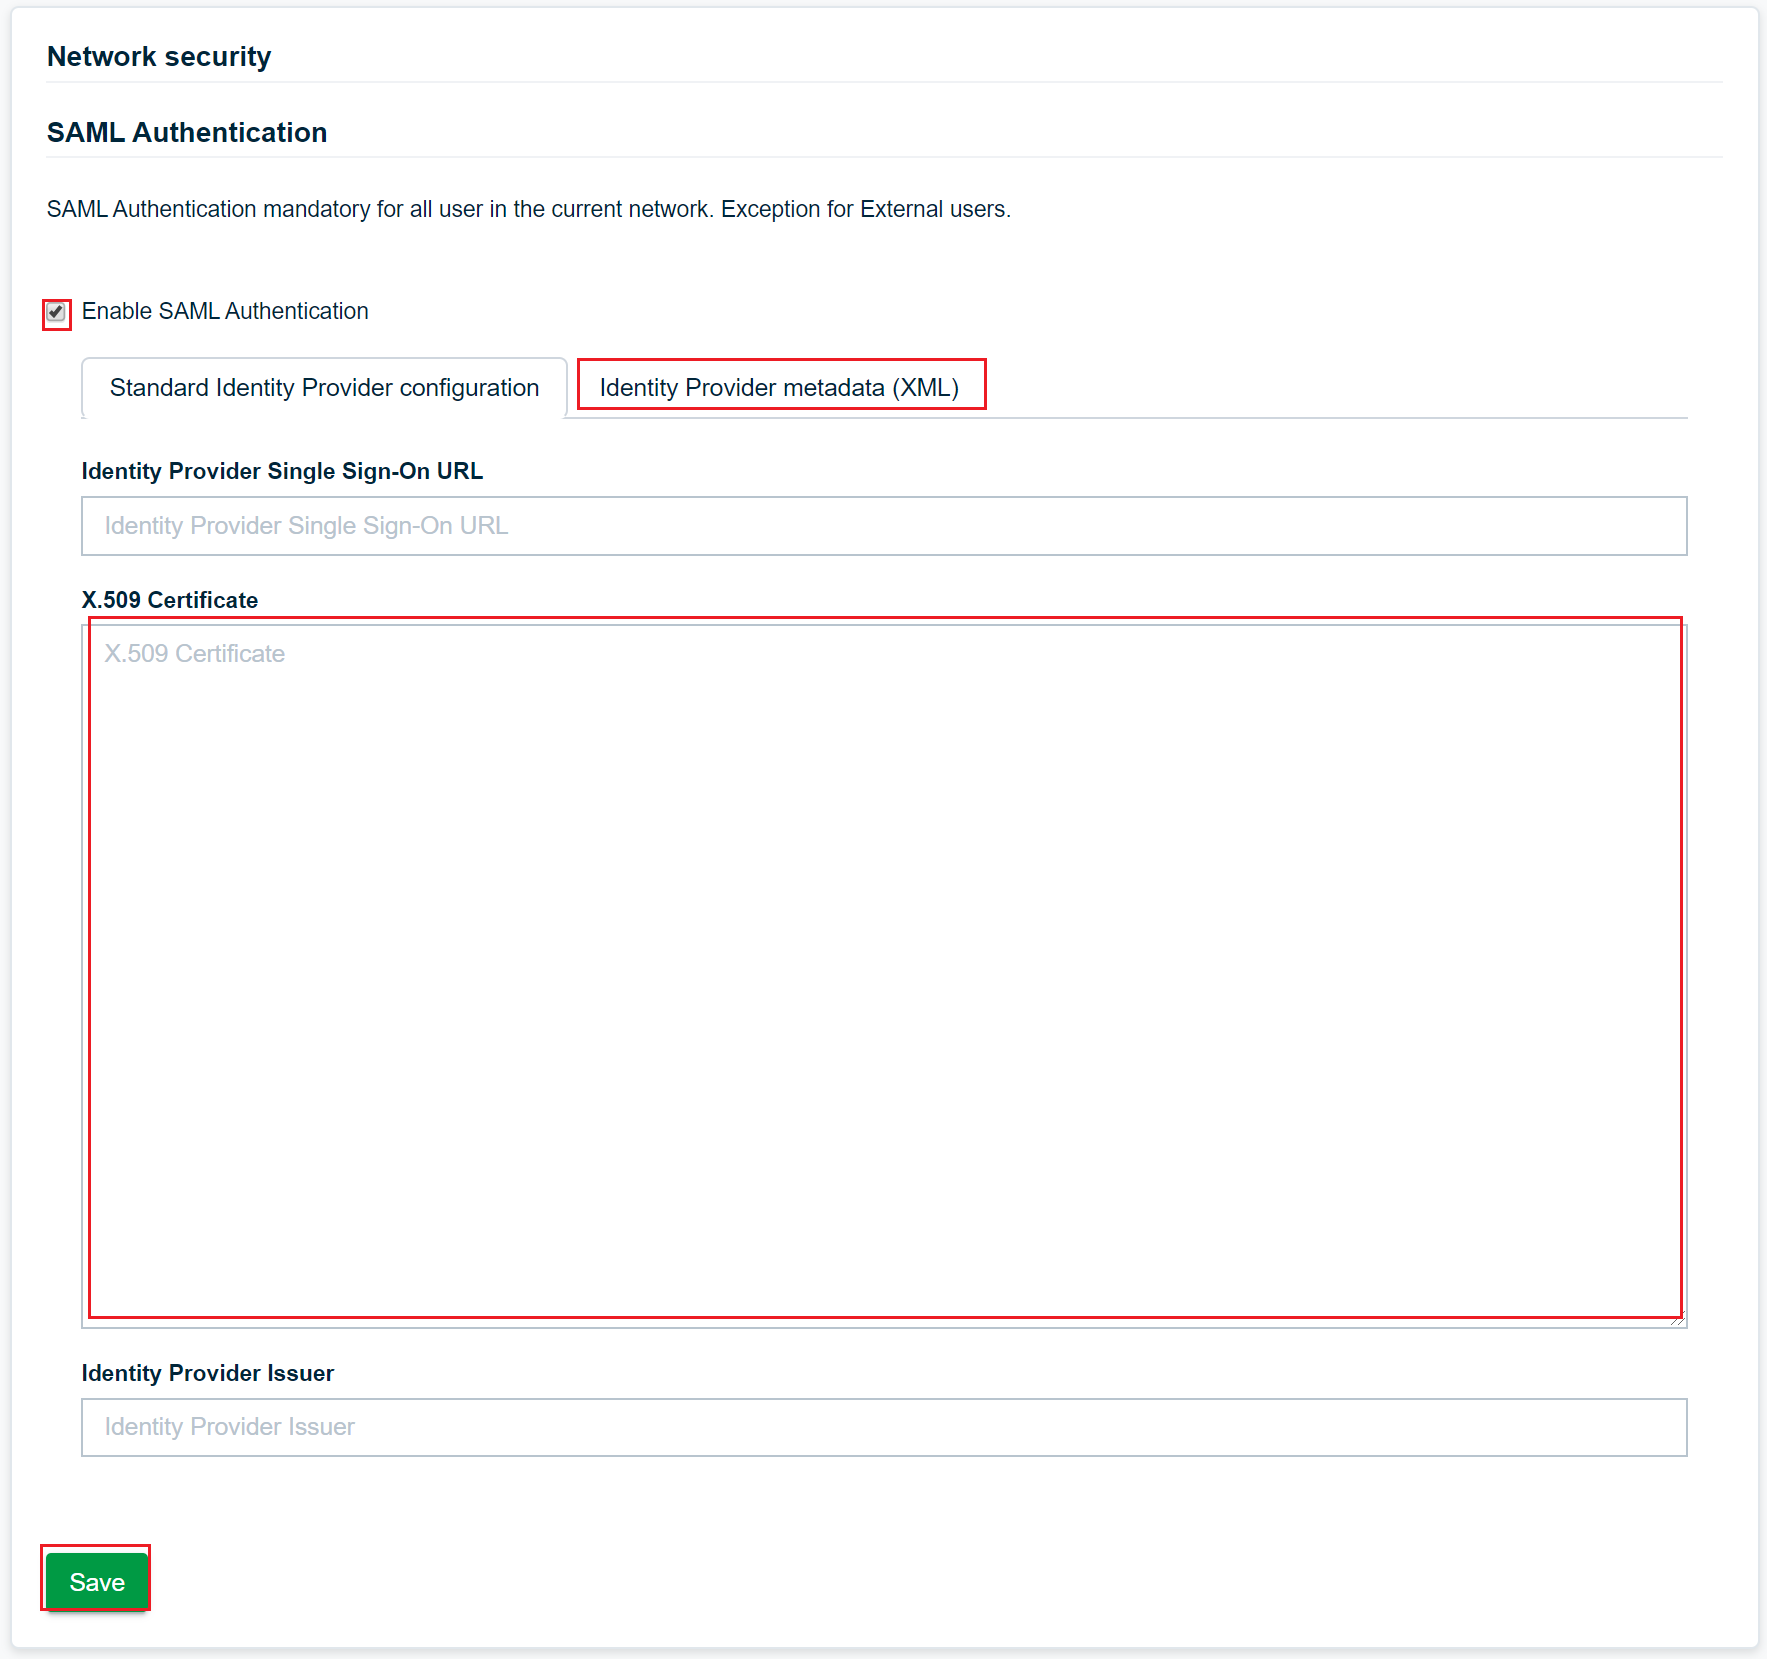Image resolution: width=1767 pixels, height=1659 pixels.
Task: Switch to the Identity Provider metadata (XML) tab
Action: point(781,387)
